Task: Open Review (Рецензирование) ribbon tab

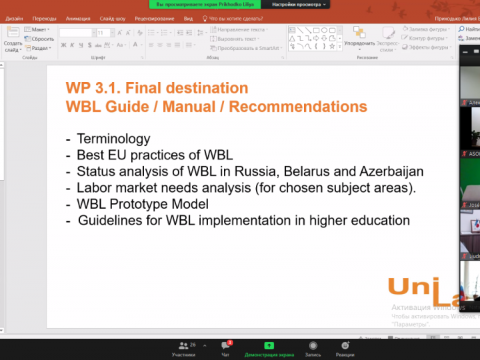Action: pyautogui.click(x=154, y=19)
